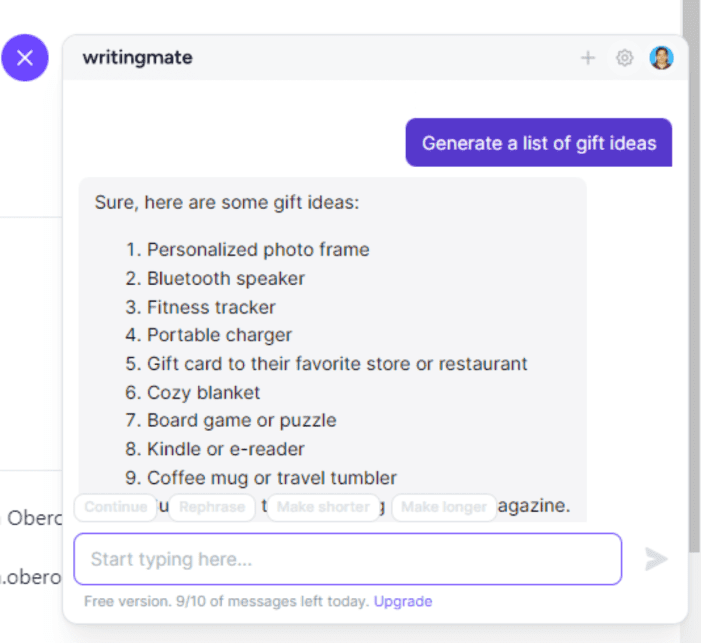Click the 'Gift card to their favorite store' item

[337, 364]
